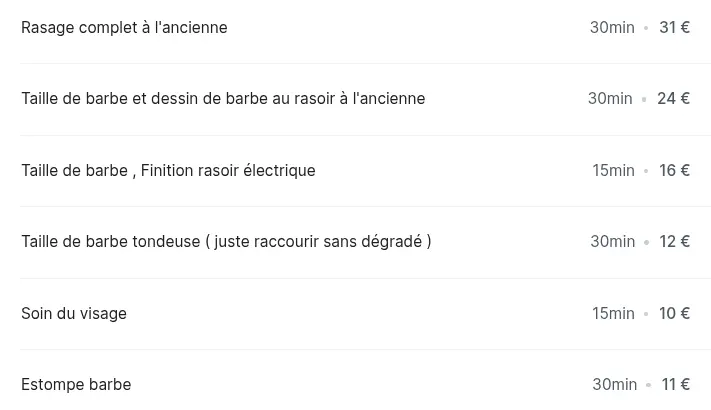Click the 24 € price
711x410 pixels.
673,99
